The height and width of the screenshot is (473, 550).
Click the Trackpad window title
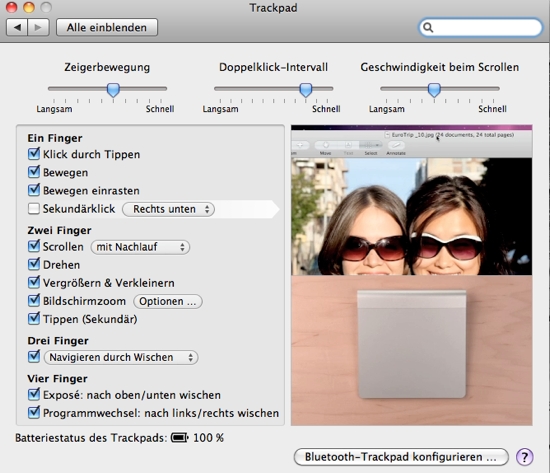(x=273, y=8)
